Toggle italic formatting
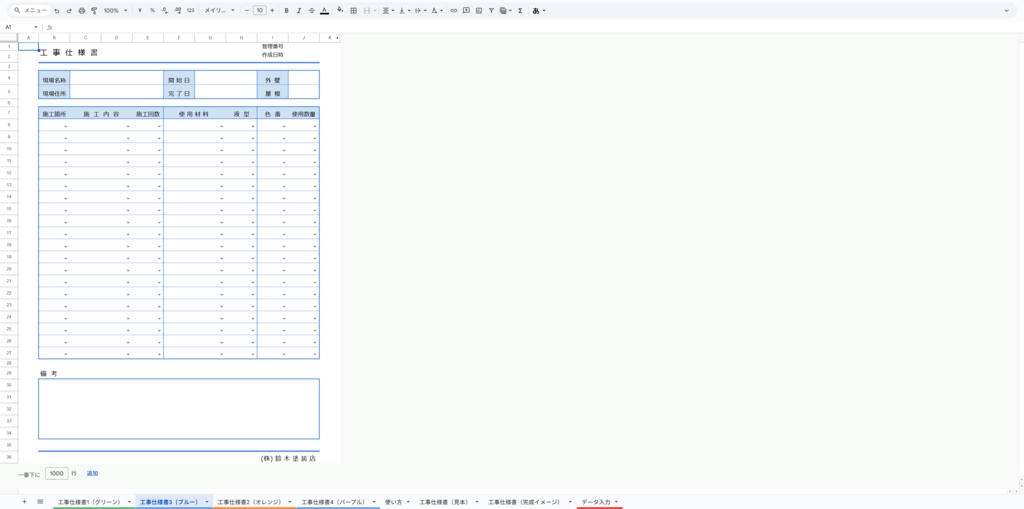This screenshot has width=1024, height=509. coord(298,10)
